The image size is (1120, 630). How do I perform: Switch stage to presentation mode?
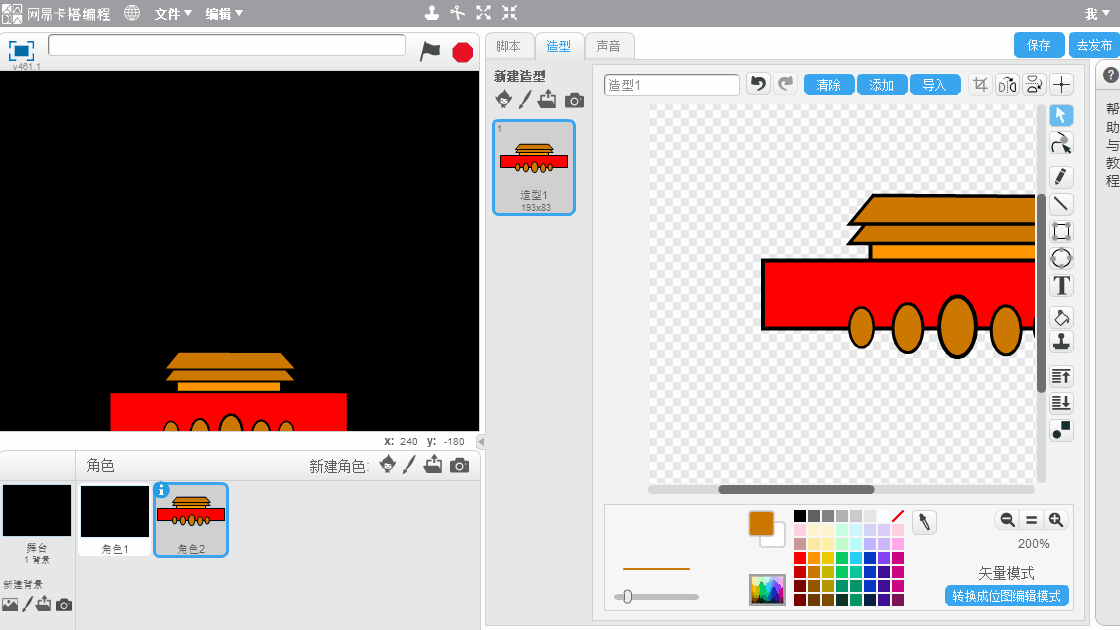pos(21,51)
